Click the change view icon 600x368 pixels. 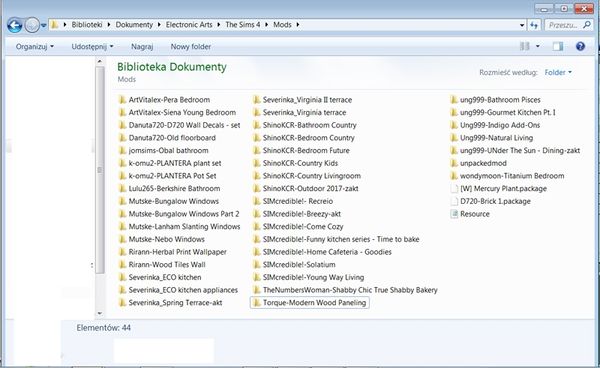(525, 46)
